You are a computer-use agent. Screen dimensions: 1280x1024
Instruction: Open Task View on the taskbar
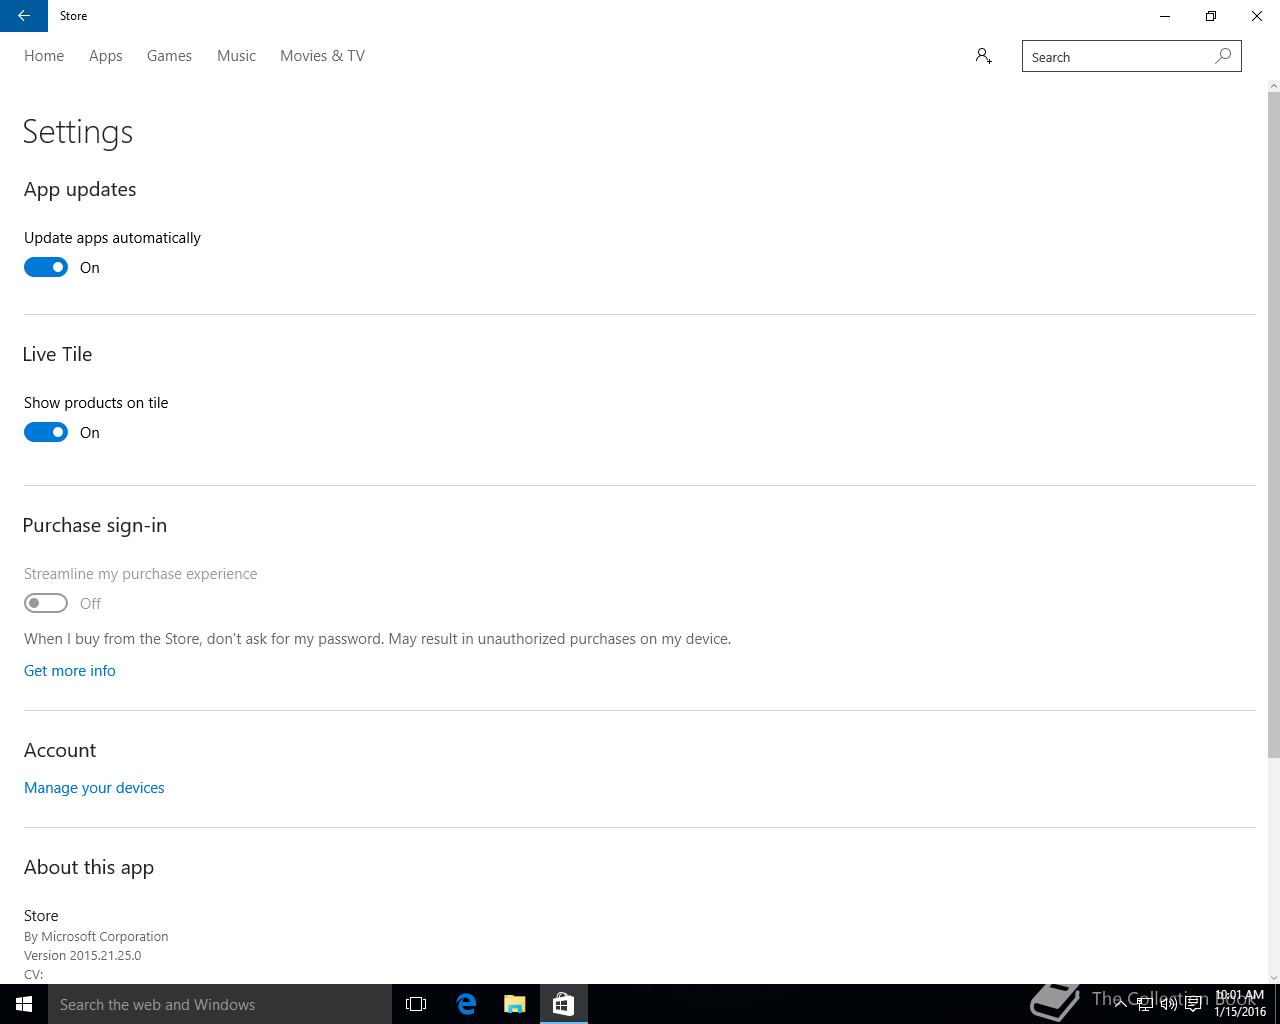pos(416,1004)
